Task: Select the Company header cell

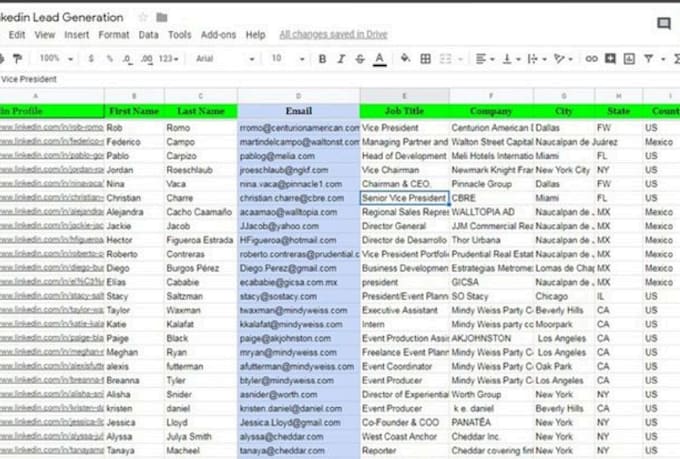Action: point(491,111)
